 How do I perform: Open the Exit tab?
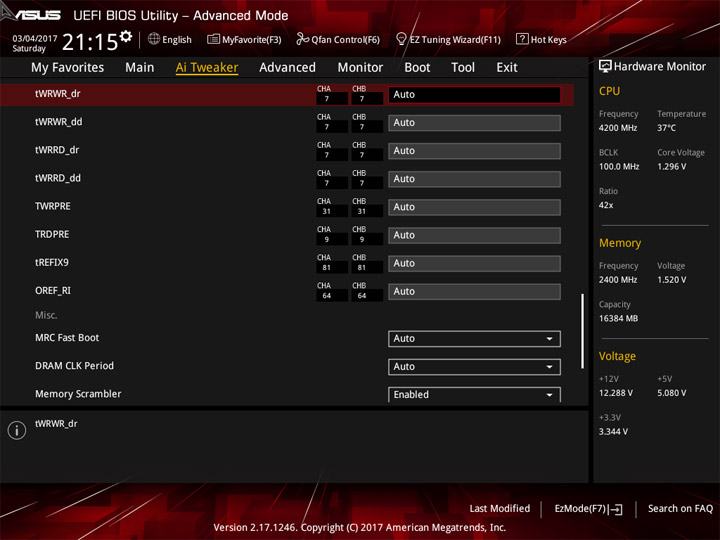pos(507,68)
